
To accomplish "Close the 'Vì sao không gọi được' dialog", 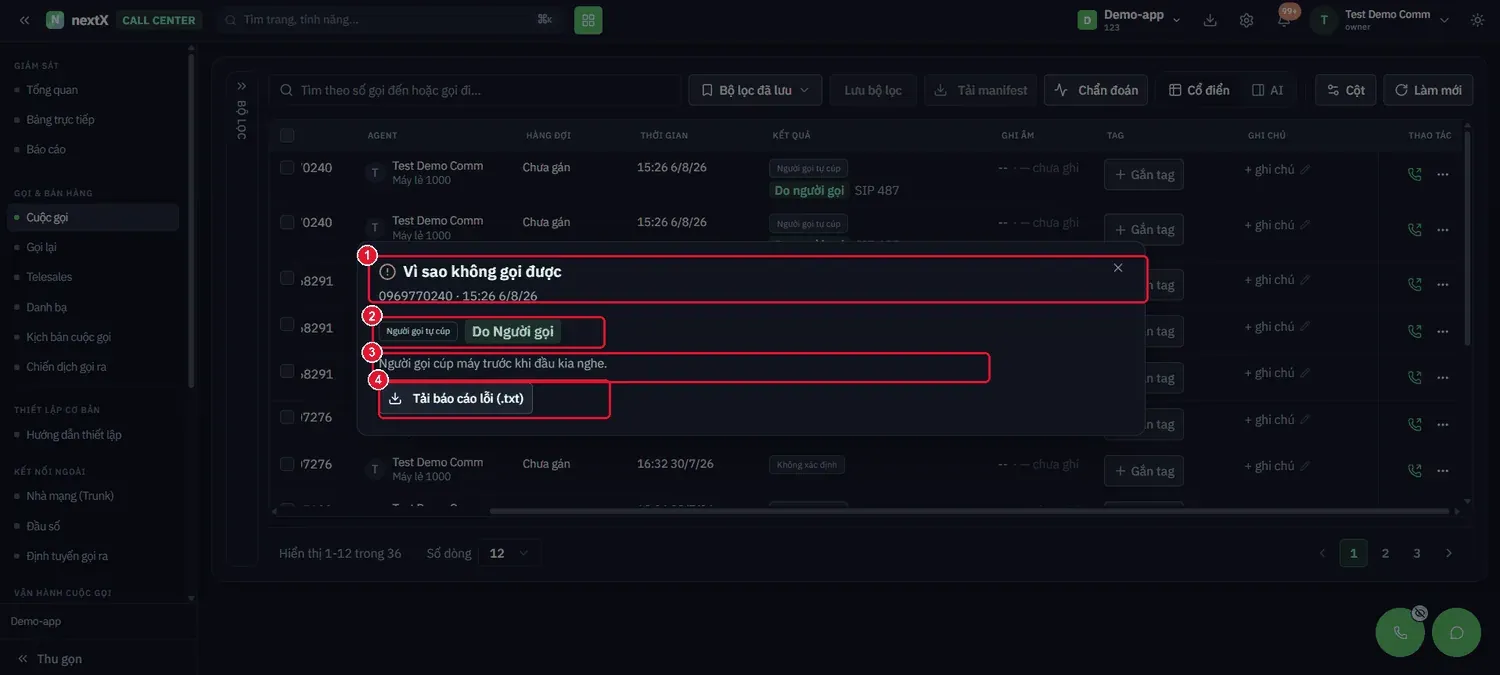I will [x=1118, y=267].
